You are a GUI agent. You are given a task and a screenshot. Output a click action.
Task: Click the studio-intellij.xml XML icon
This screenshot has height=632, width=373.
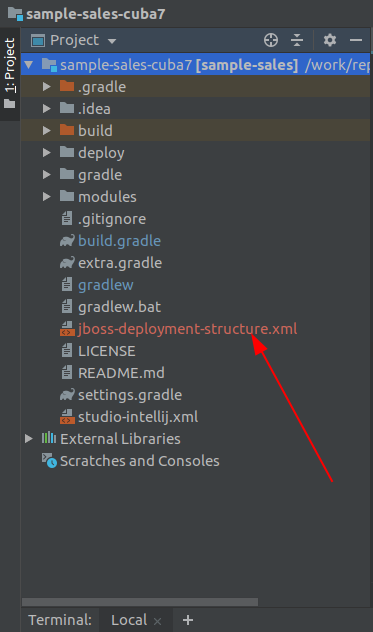tap(67, 417)
